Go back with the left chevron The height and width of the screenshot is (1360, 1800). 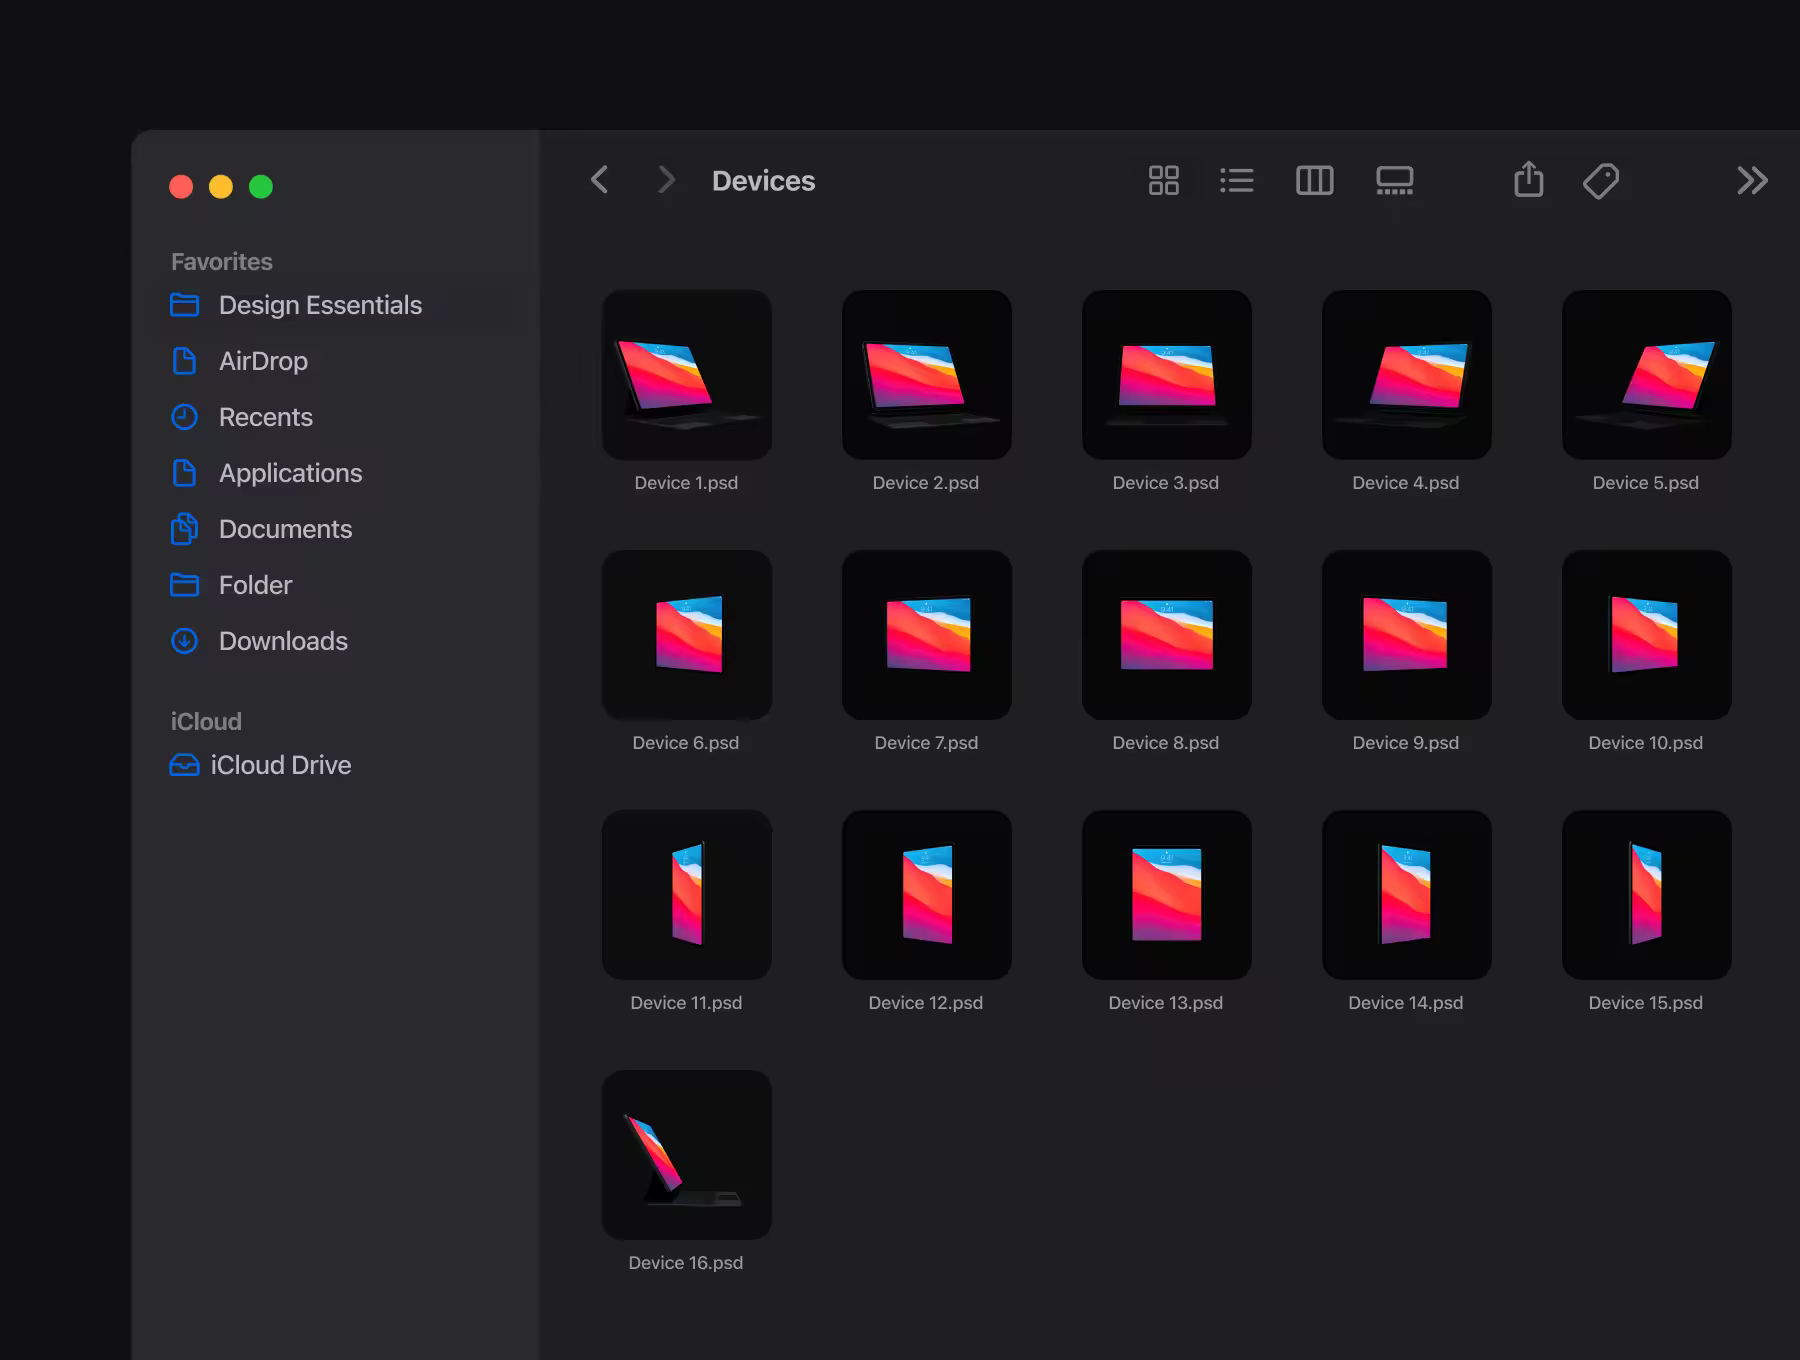pos(600,180)
